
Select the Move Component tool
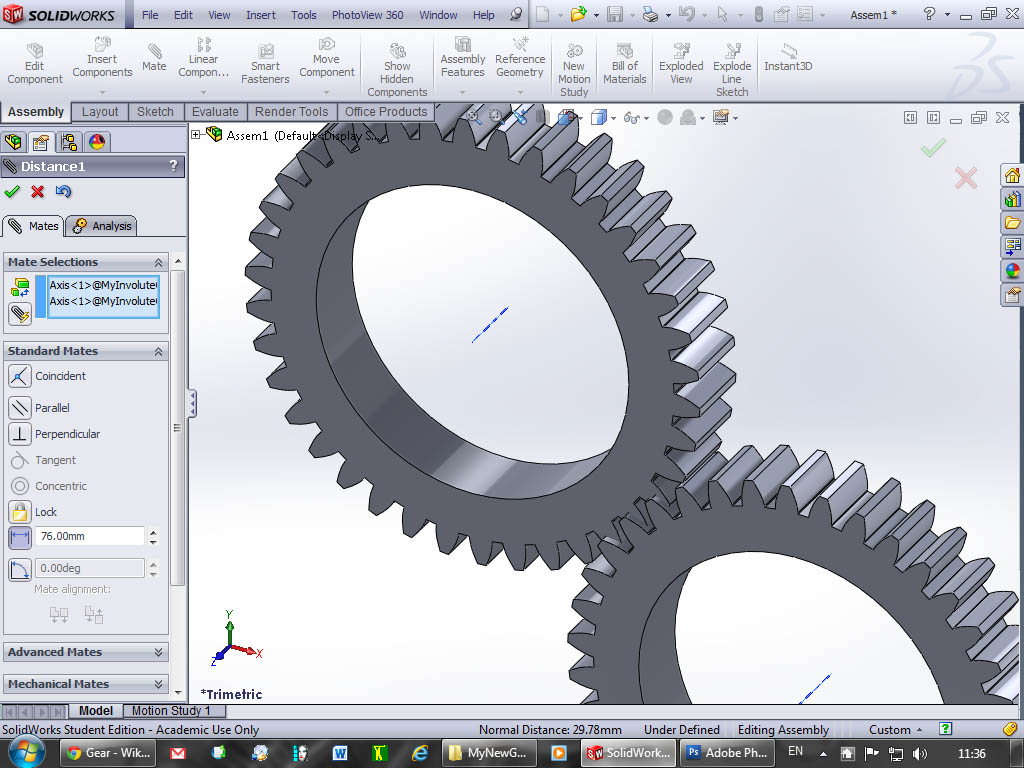pyautogui.click(x=327, y=57)
